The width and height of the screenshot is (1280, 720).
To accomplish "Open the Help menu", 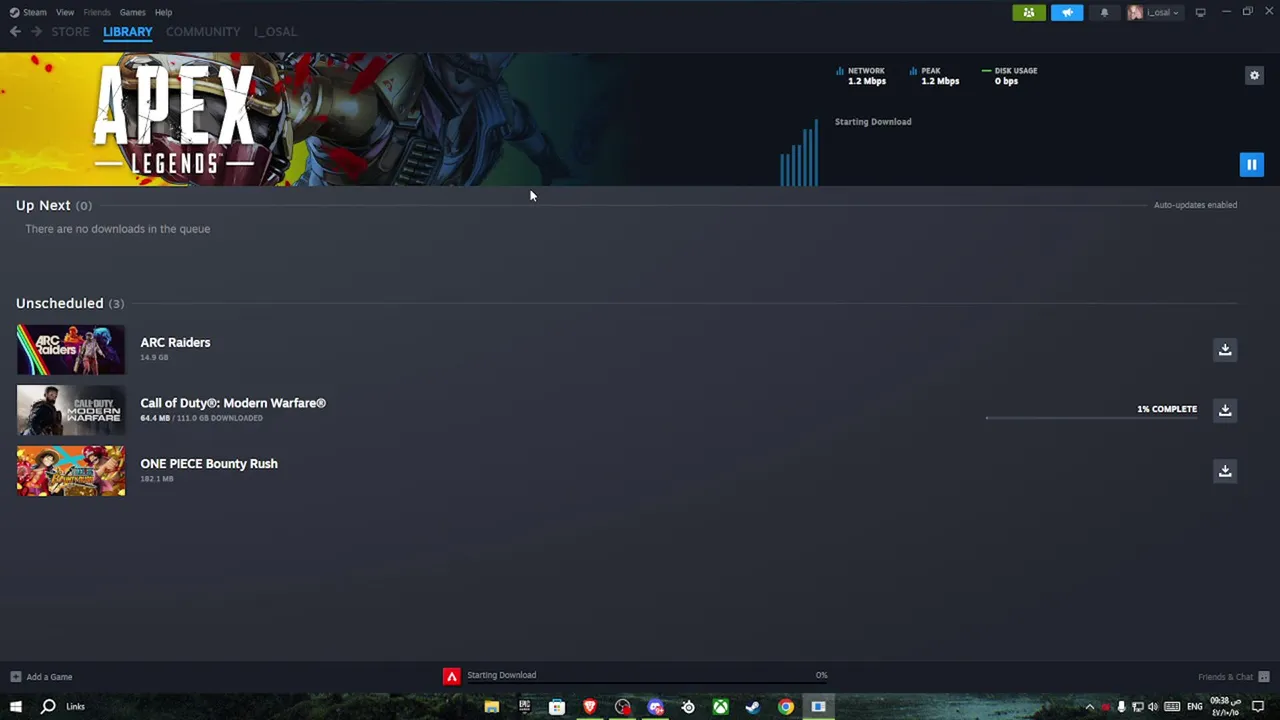I will (x=164, y=12).
